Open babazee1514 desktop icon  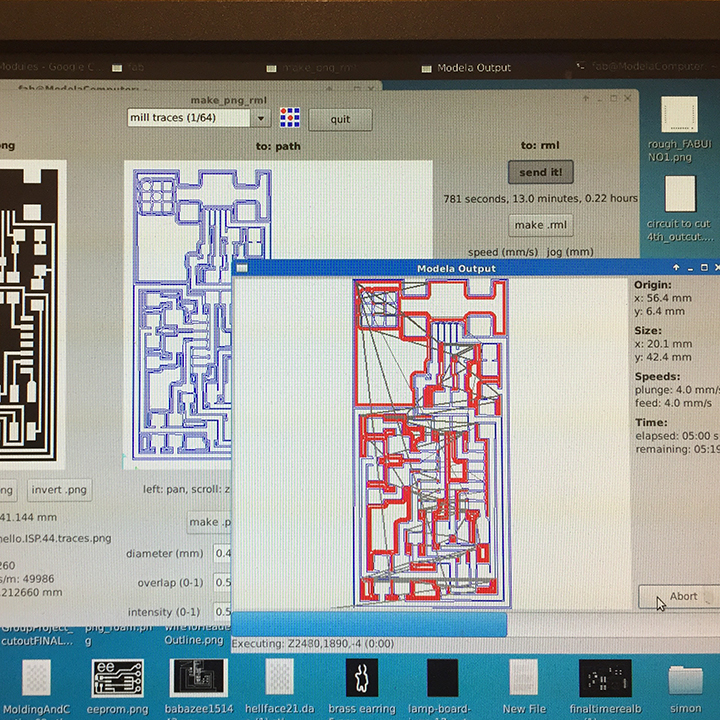[199, 687]
